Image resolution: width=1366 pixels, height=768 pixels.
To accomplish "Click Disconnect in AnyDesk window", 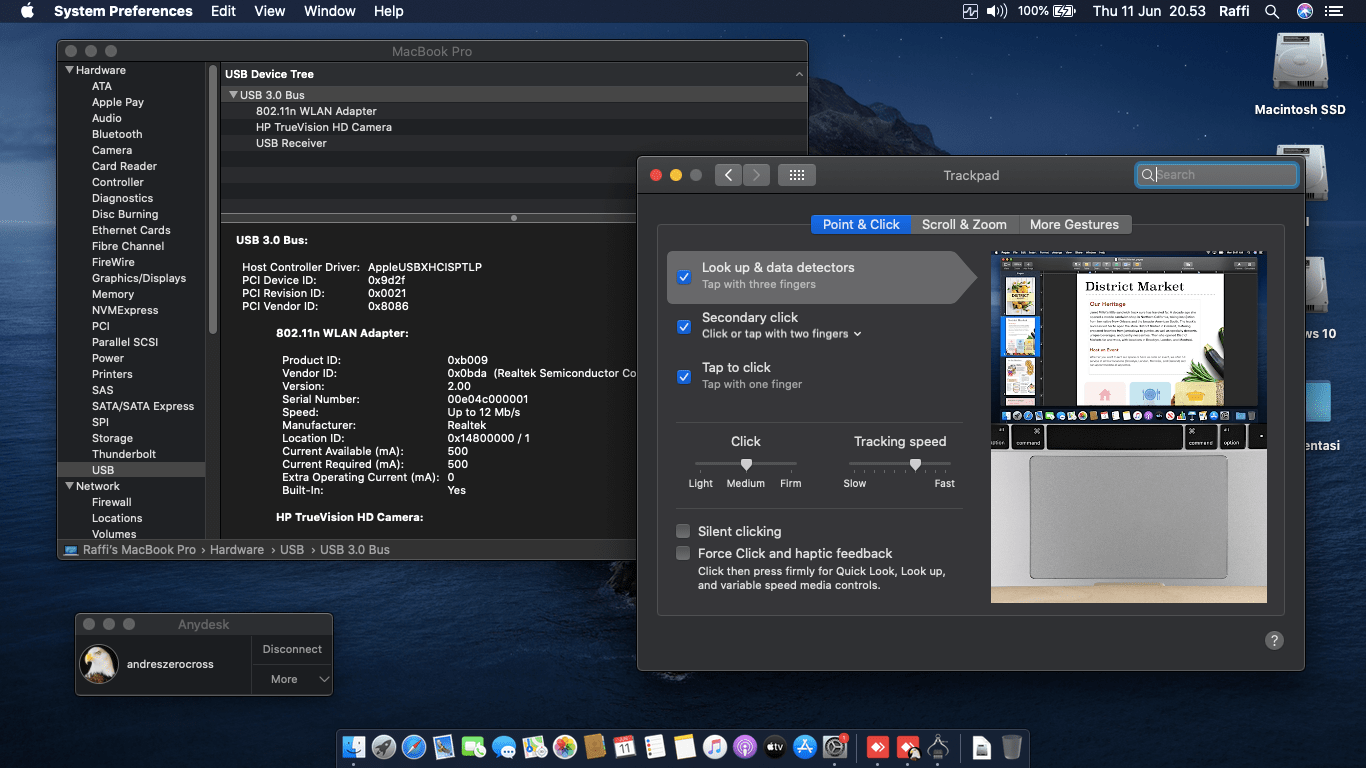I will point(292,649).
